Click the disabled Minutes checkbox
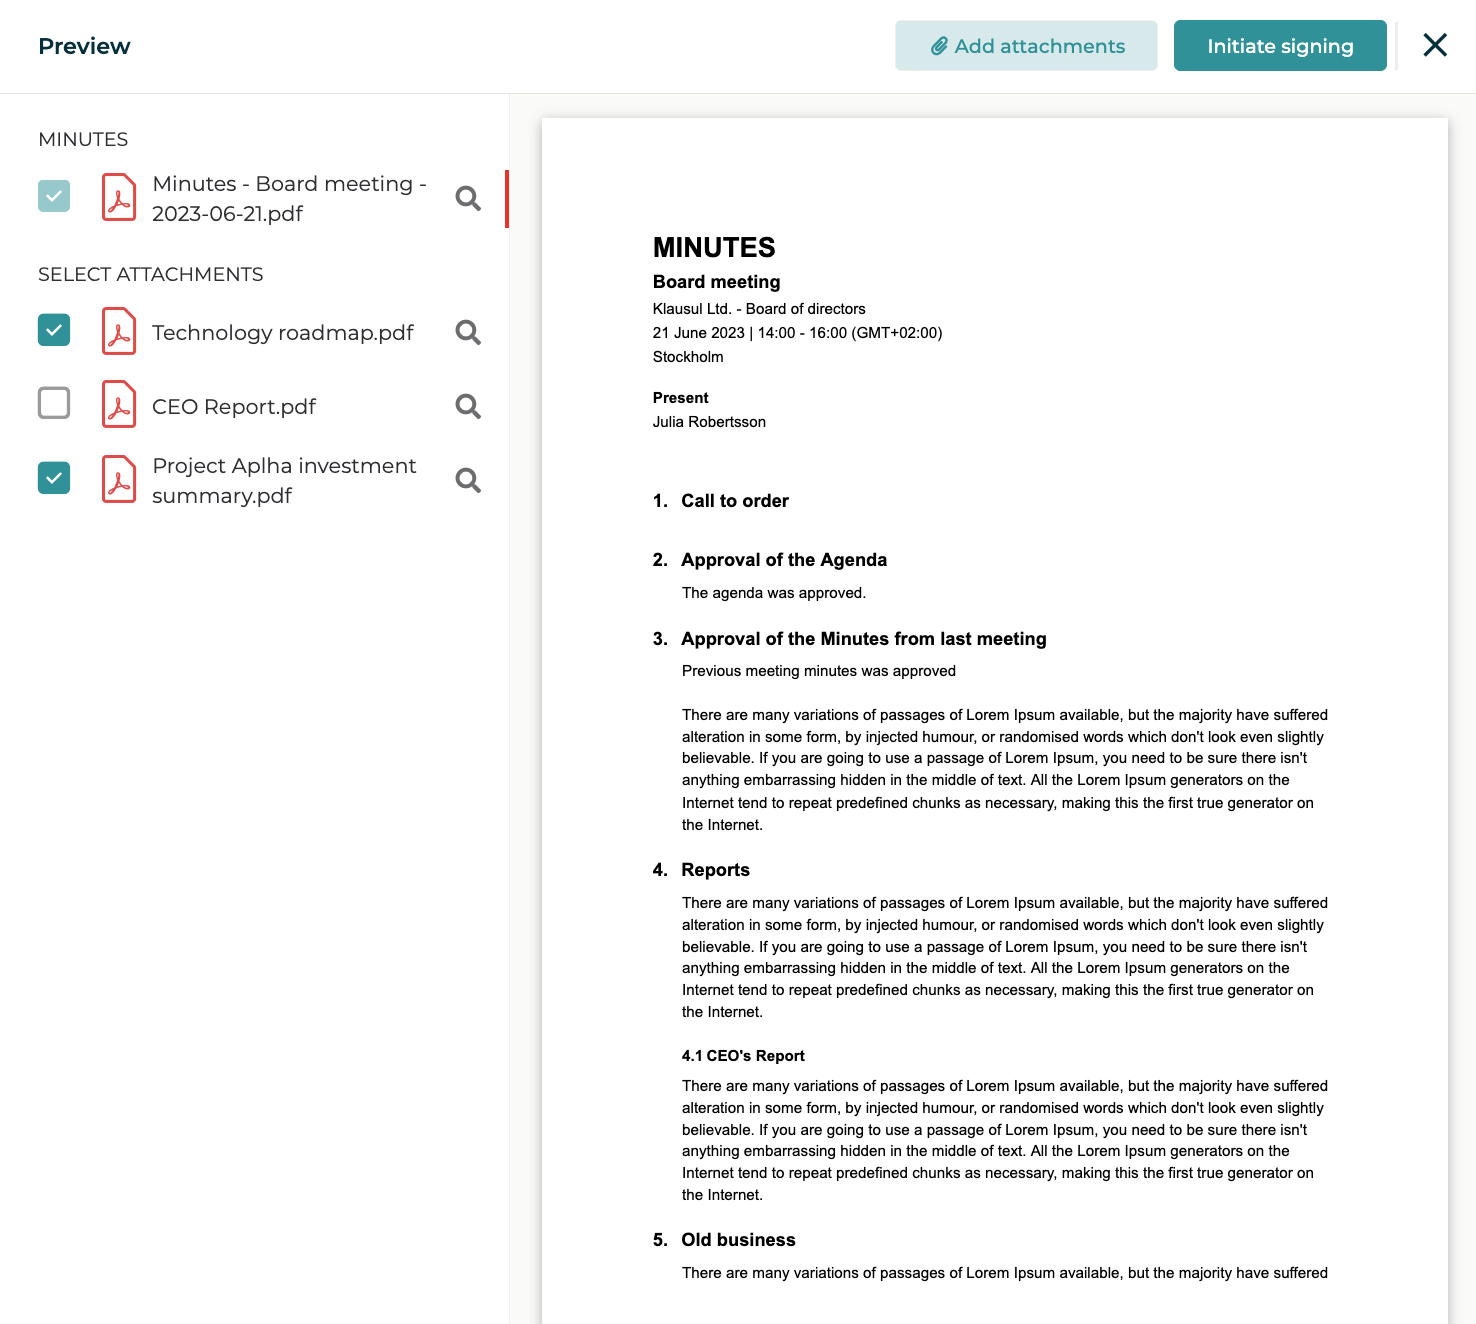The height and width of the screenshot is (1324, 1476). pos(54,196)
